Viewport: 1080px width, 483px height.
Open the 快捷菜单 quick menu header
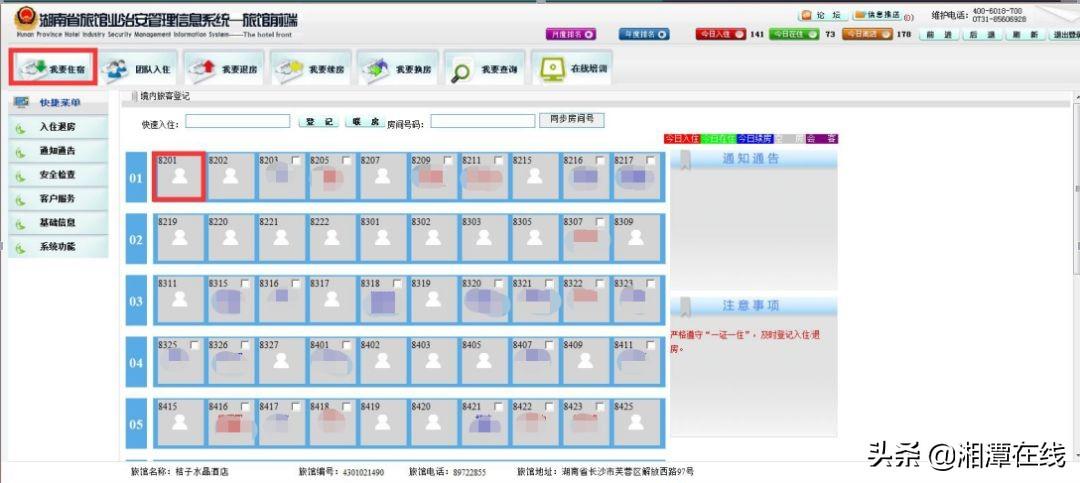[x=58, y=103]
